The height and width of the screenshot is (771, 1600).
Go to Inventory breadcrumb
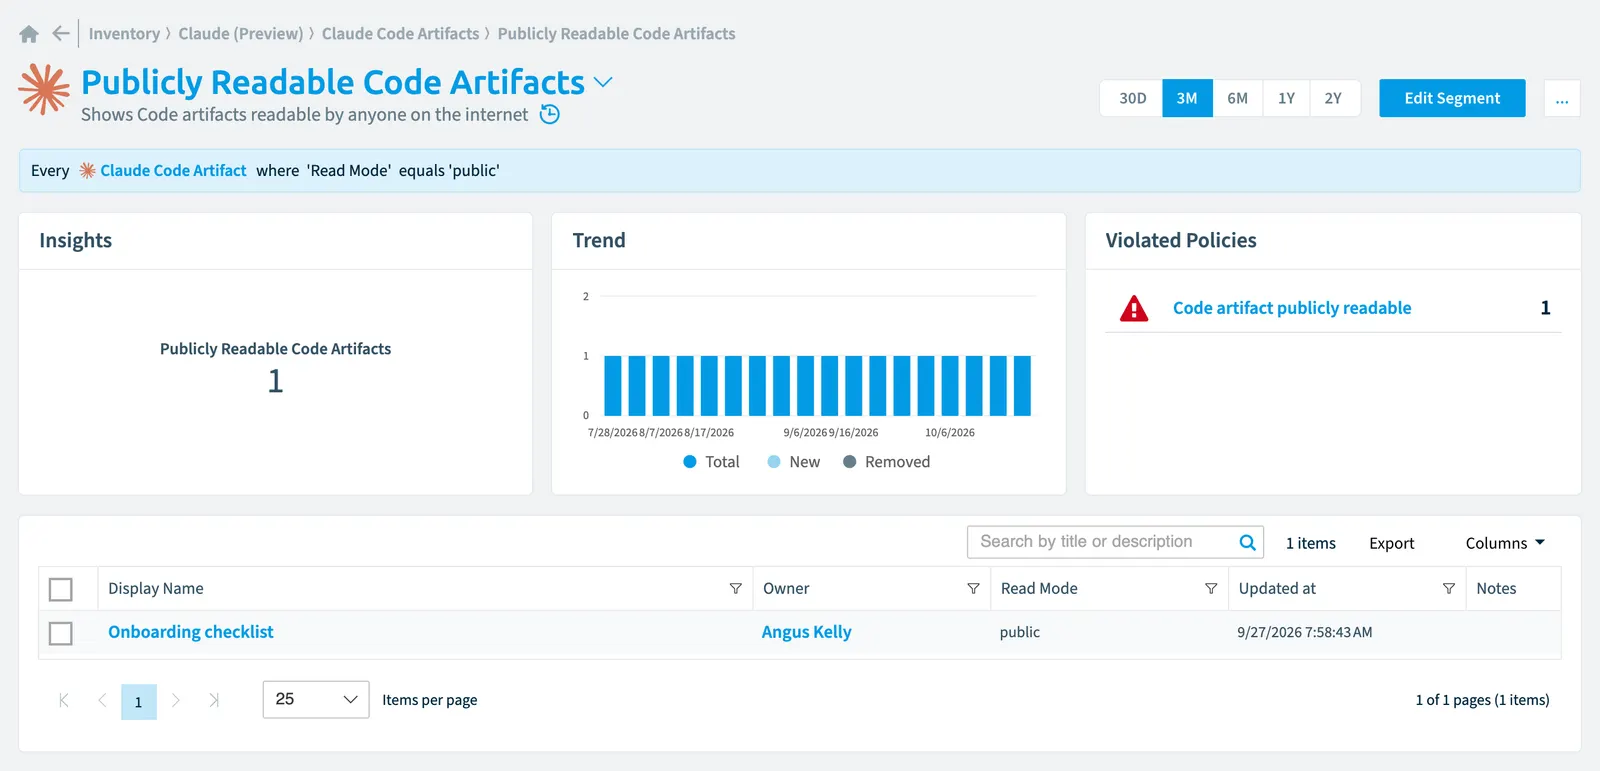[x=124, y=34]
